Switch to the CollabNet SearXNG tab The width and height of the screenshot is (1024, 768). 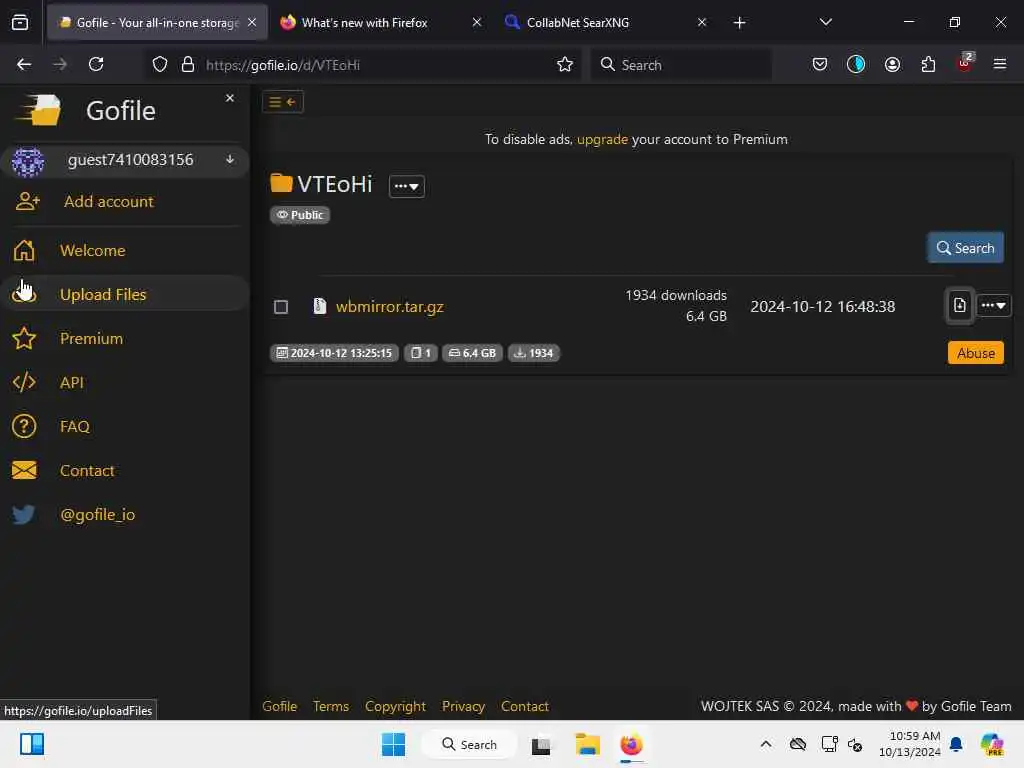point(604,23)
